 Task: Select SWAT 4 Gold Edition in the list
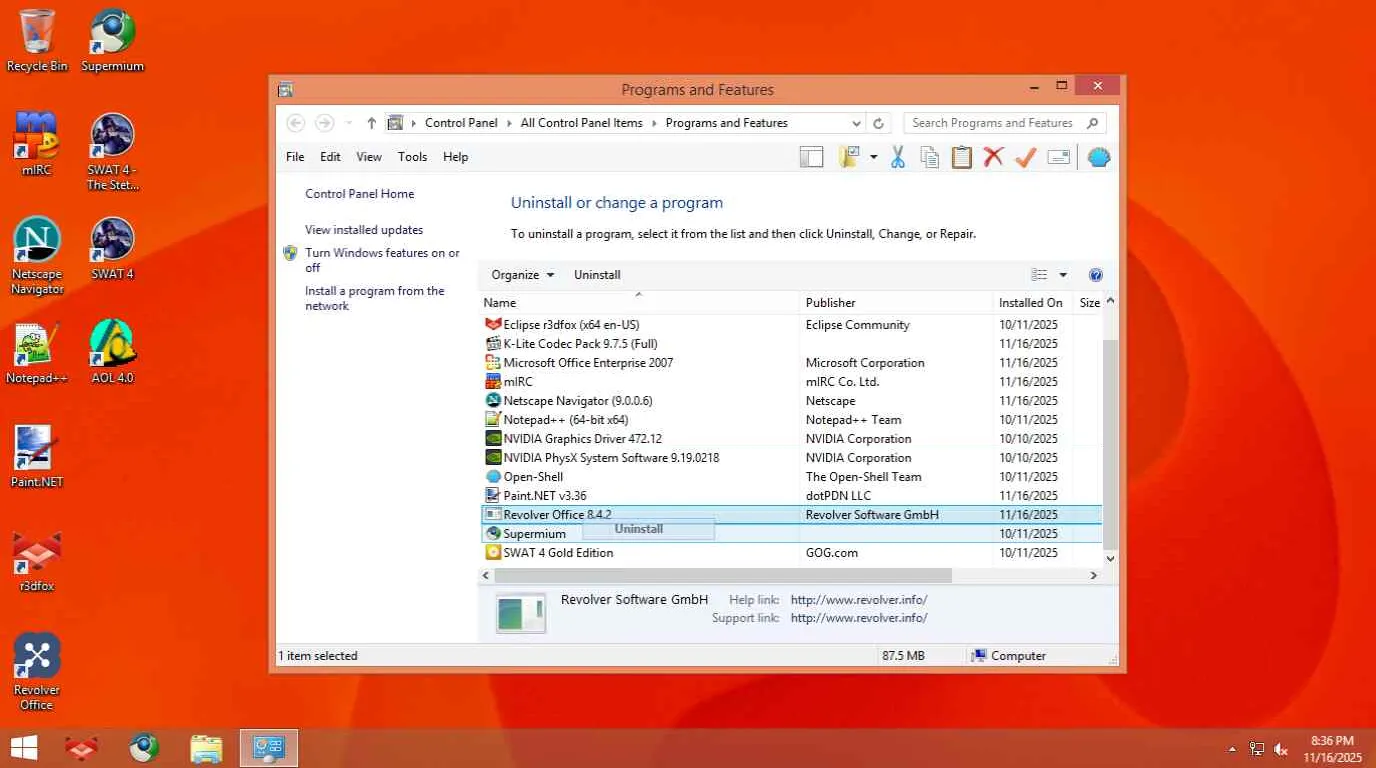pyautogui.click(x=791, y=553)
